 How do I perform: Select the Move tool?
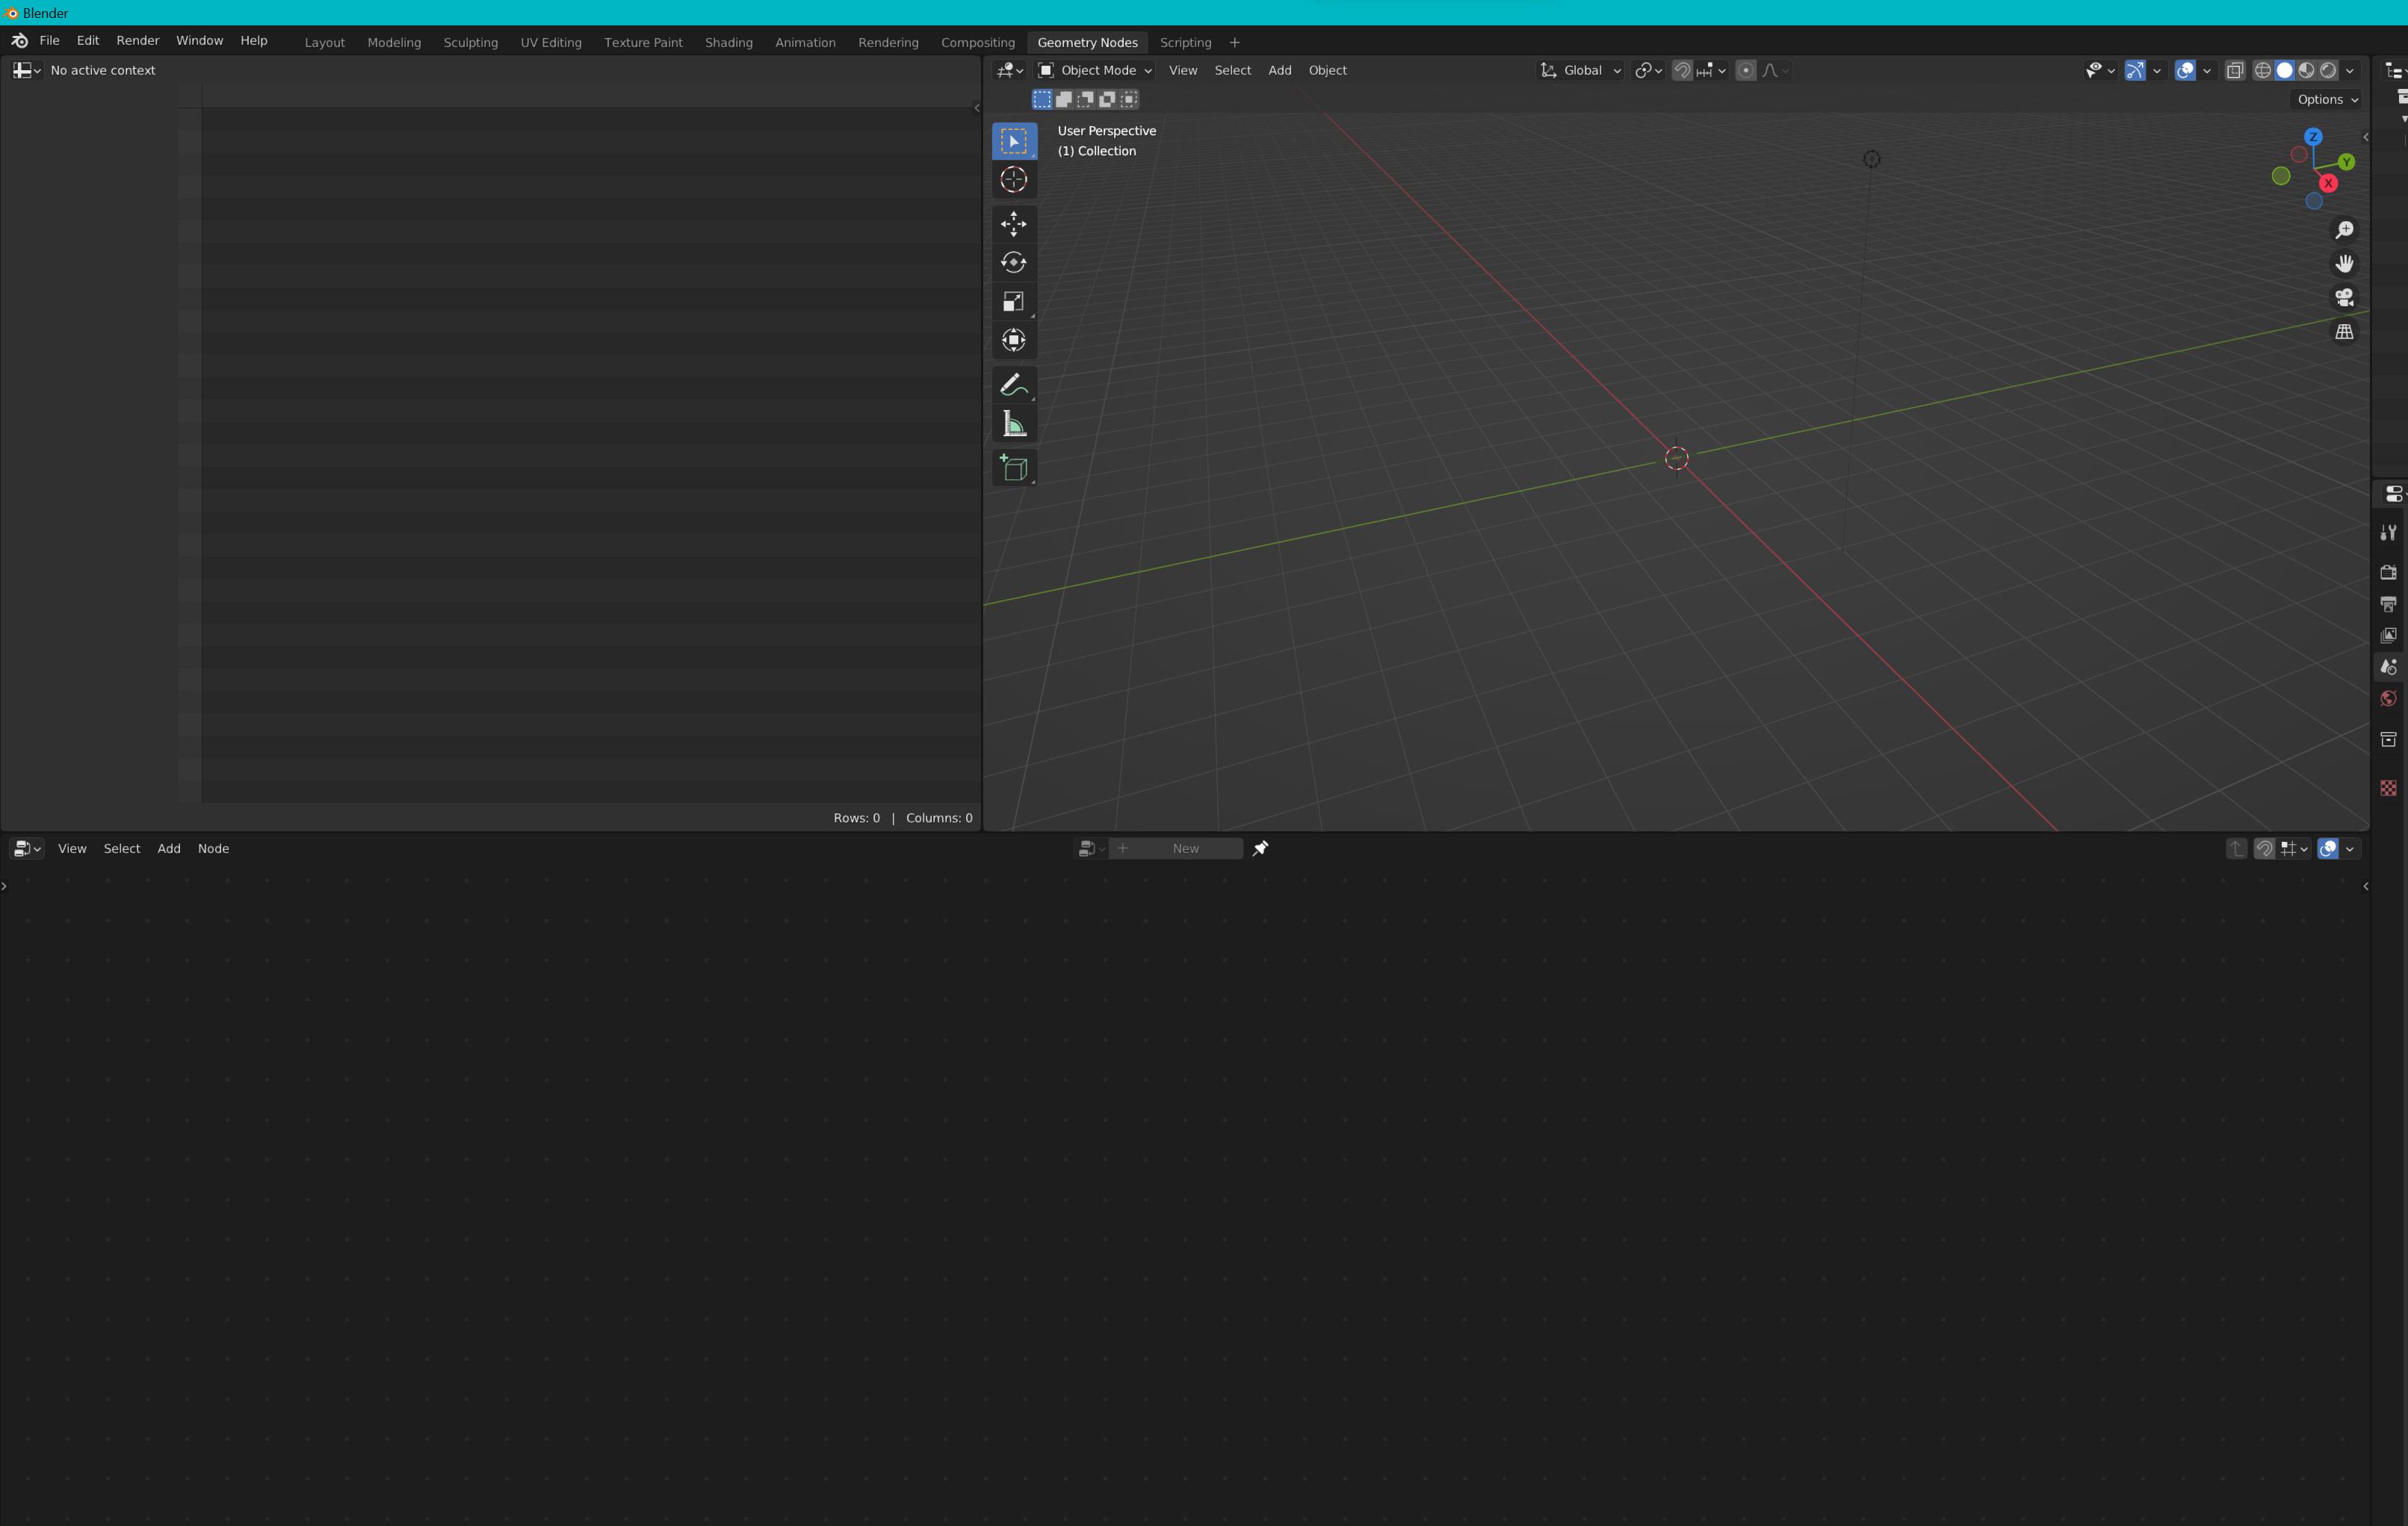coord(1014,223)
